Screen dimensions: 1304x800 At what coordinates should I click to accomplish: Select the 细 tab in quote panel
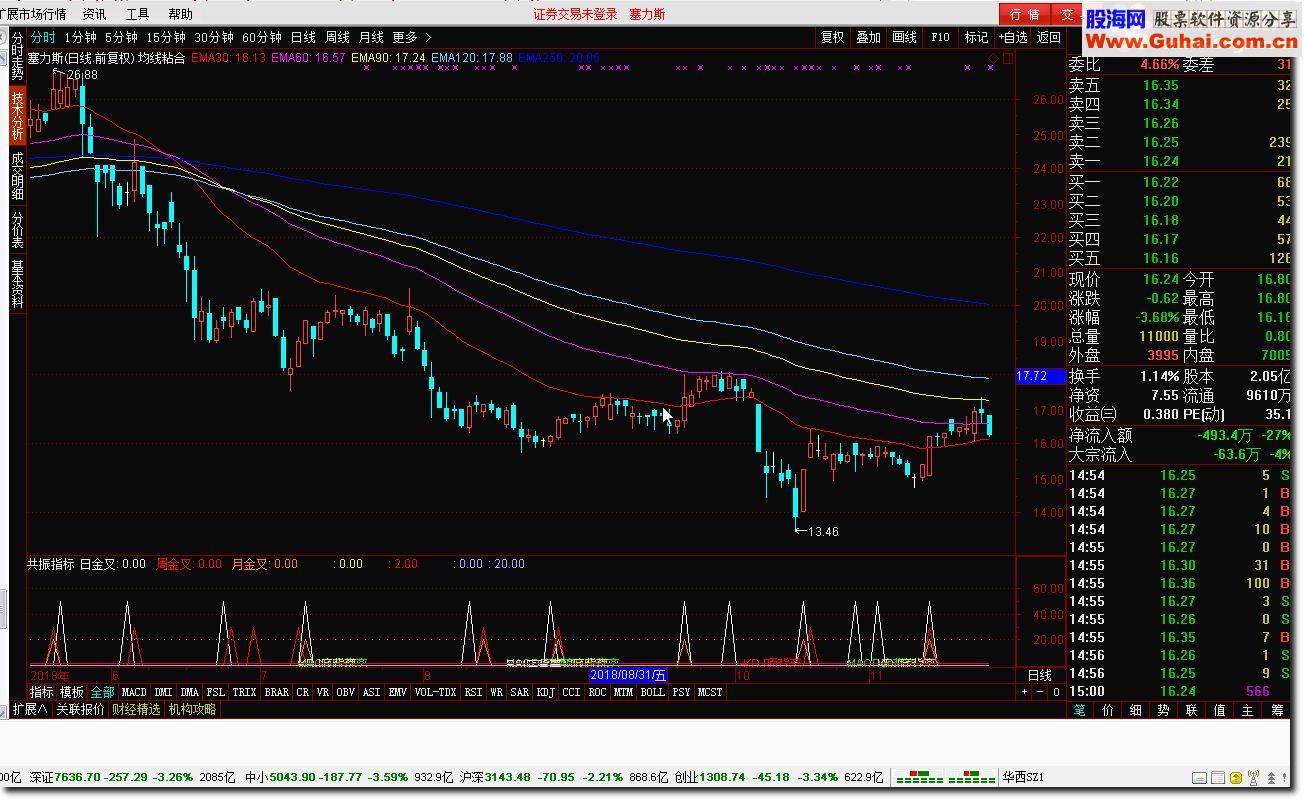tap(1136, 710)
